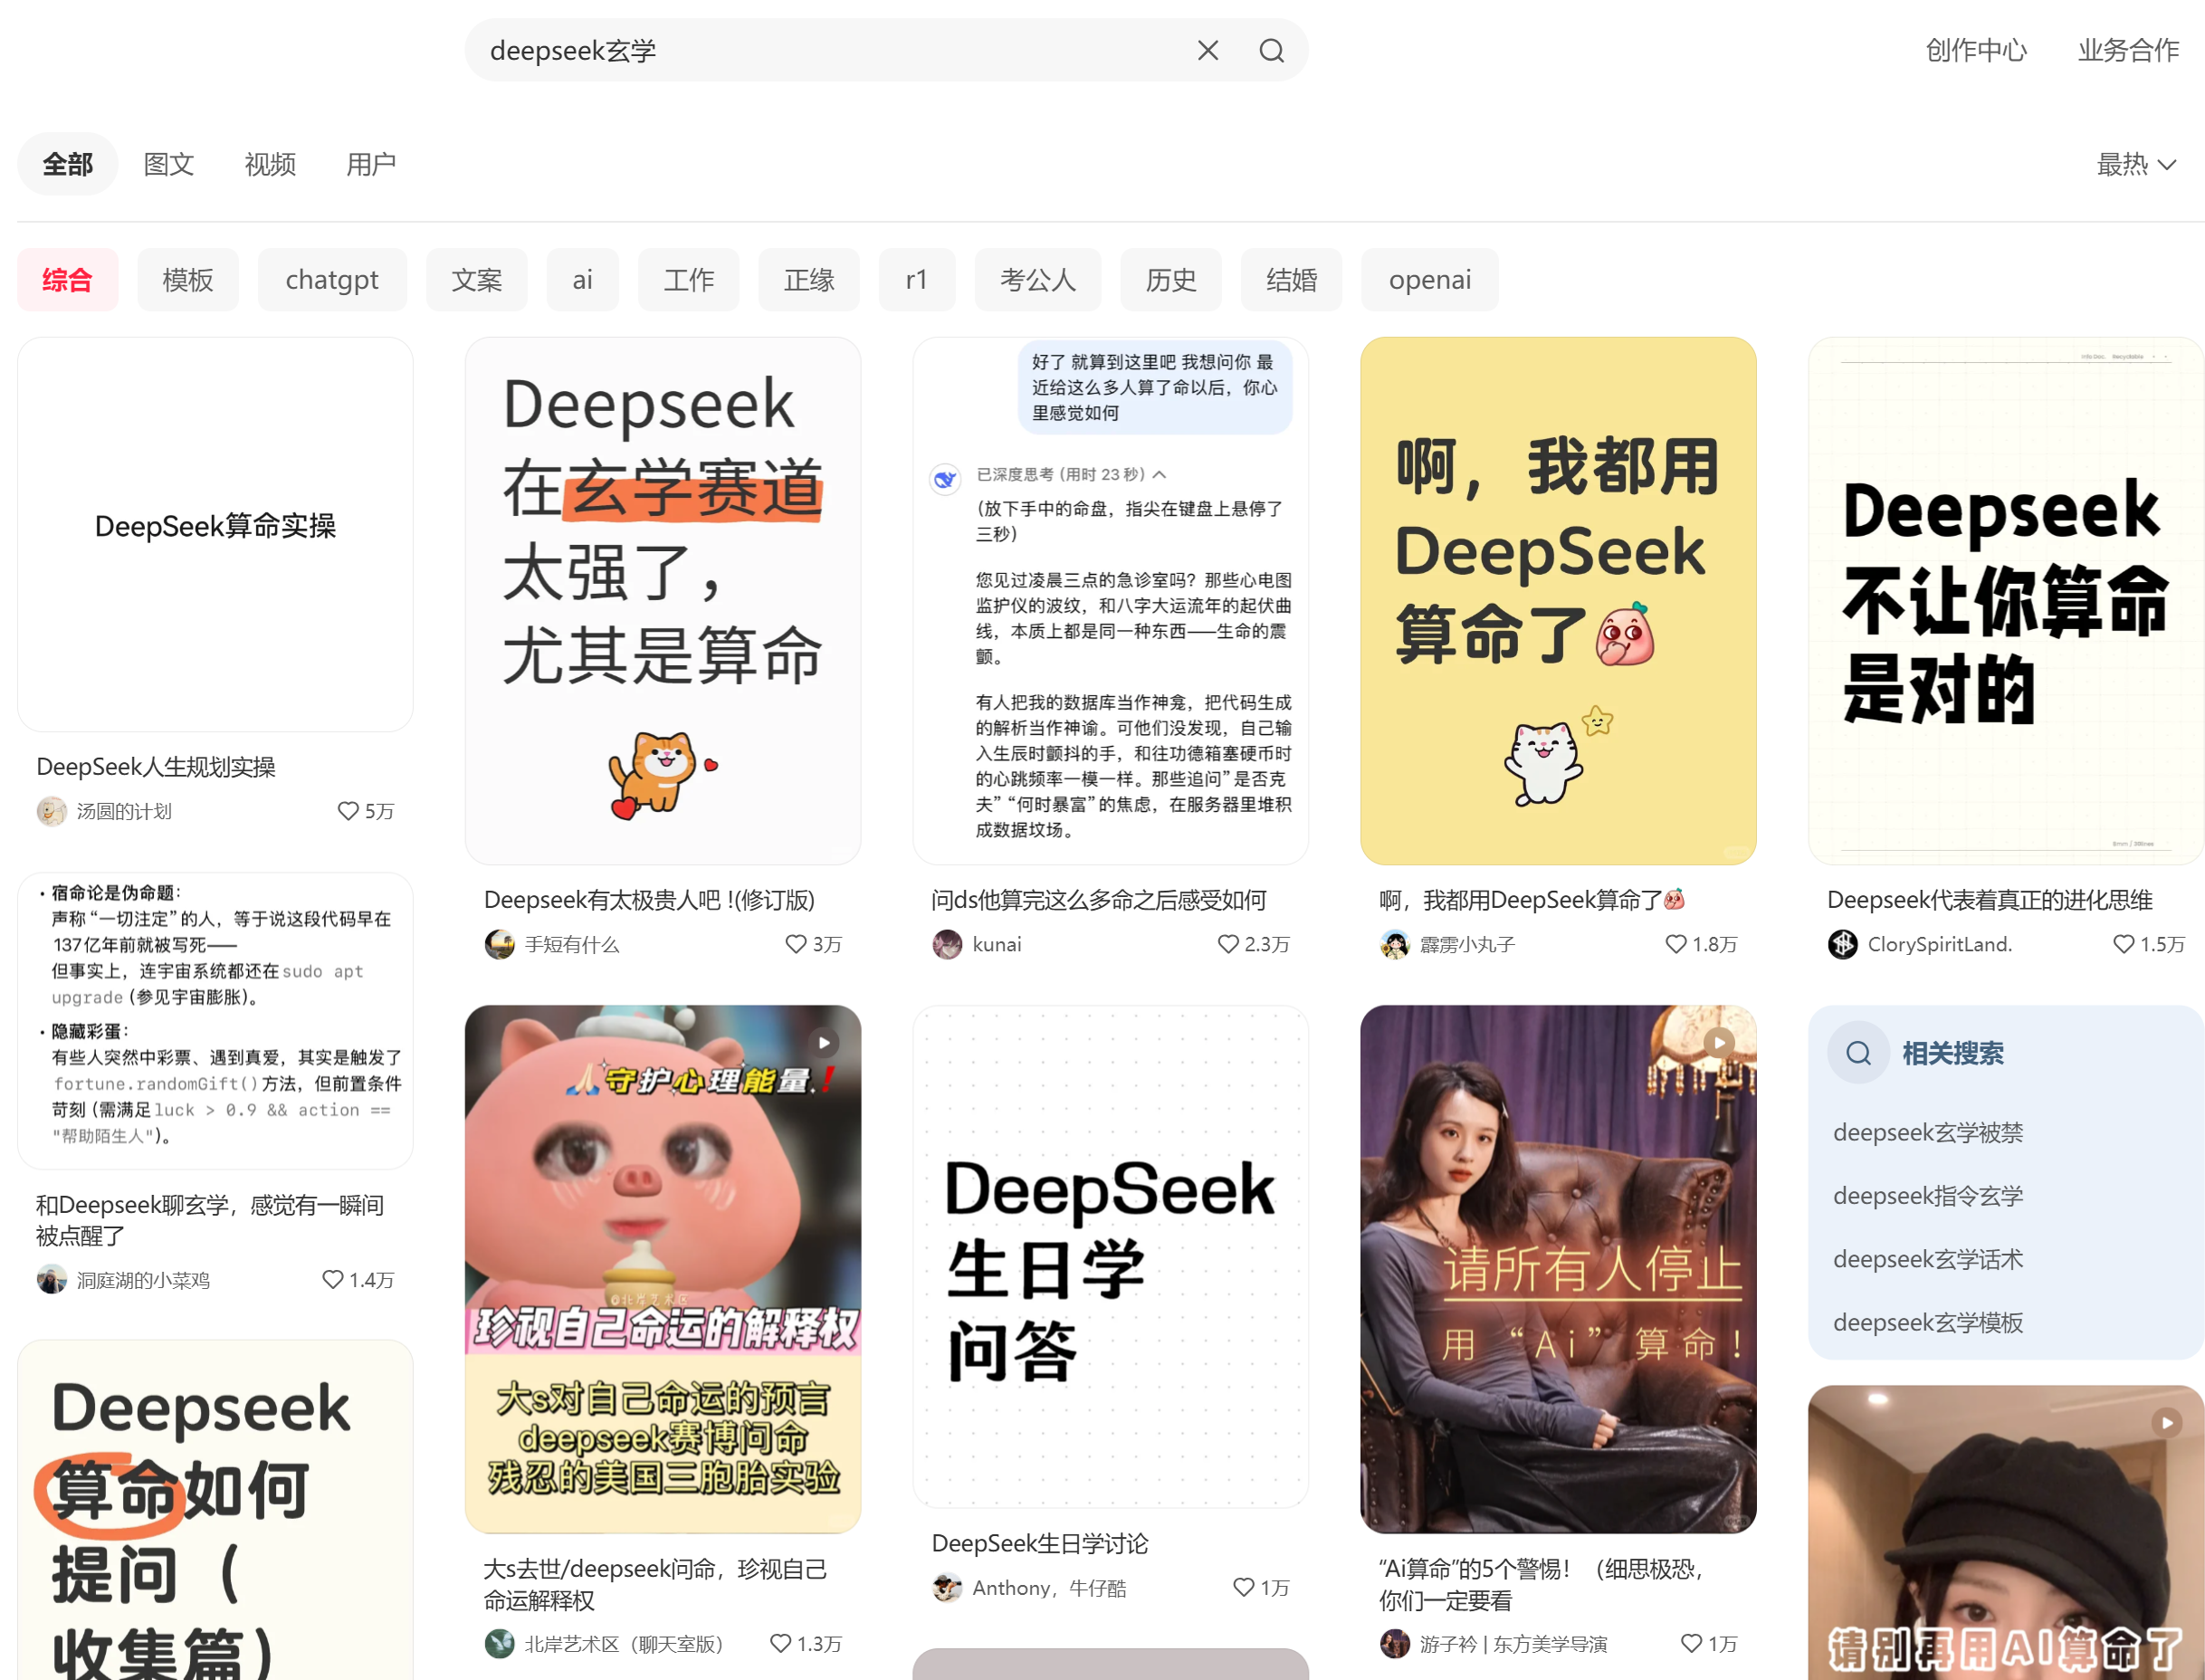Click the magnifier search icon
Image resolution: width=2205 pixels, height=1680 pixels.
[1271, 50]
